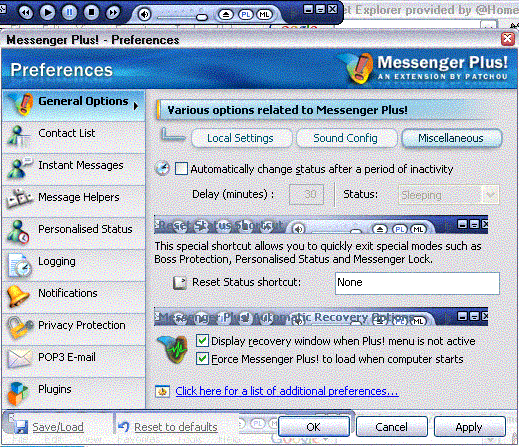Confirm preferences with the OK button
The height and width of the screenshot is (447, 519).
pyautogui.click(x=314, y=427)
